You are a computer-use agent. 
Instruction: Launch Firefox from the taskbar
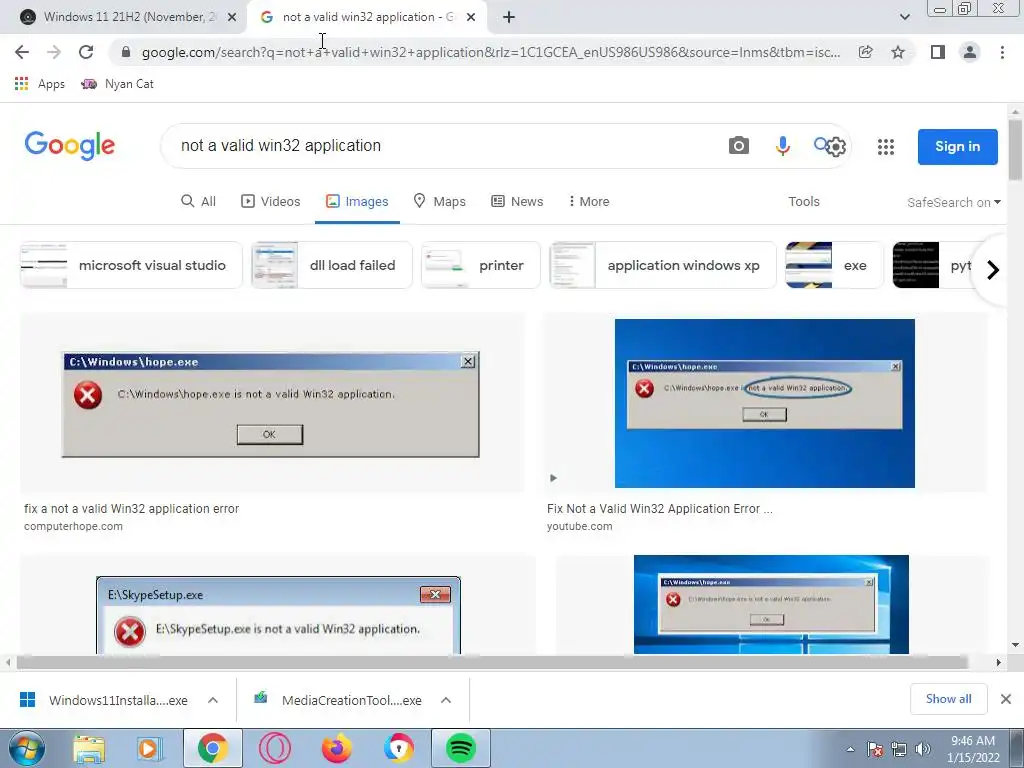click(x=336, y=748)
